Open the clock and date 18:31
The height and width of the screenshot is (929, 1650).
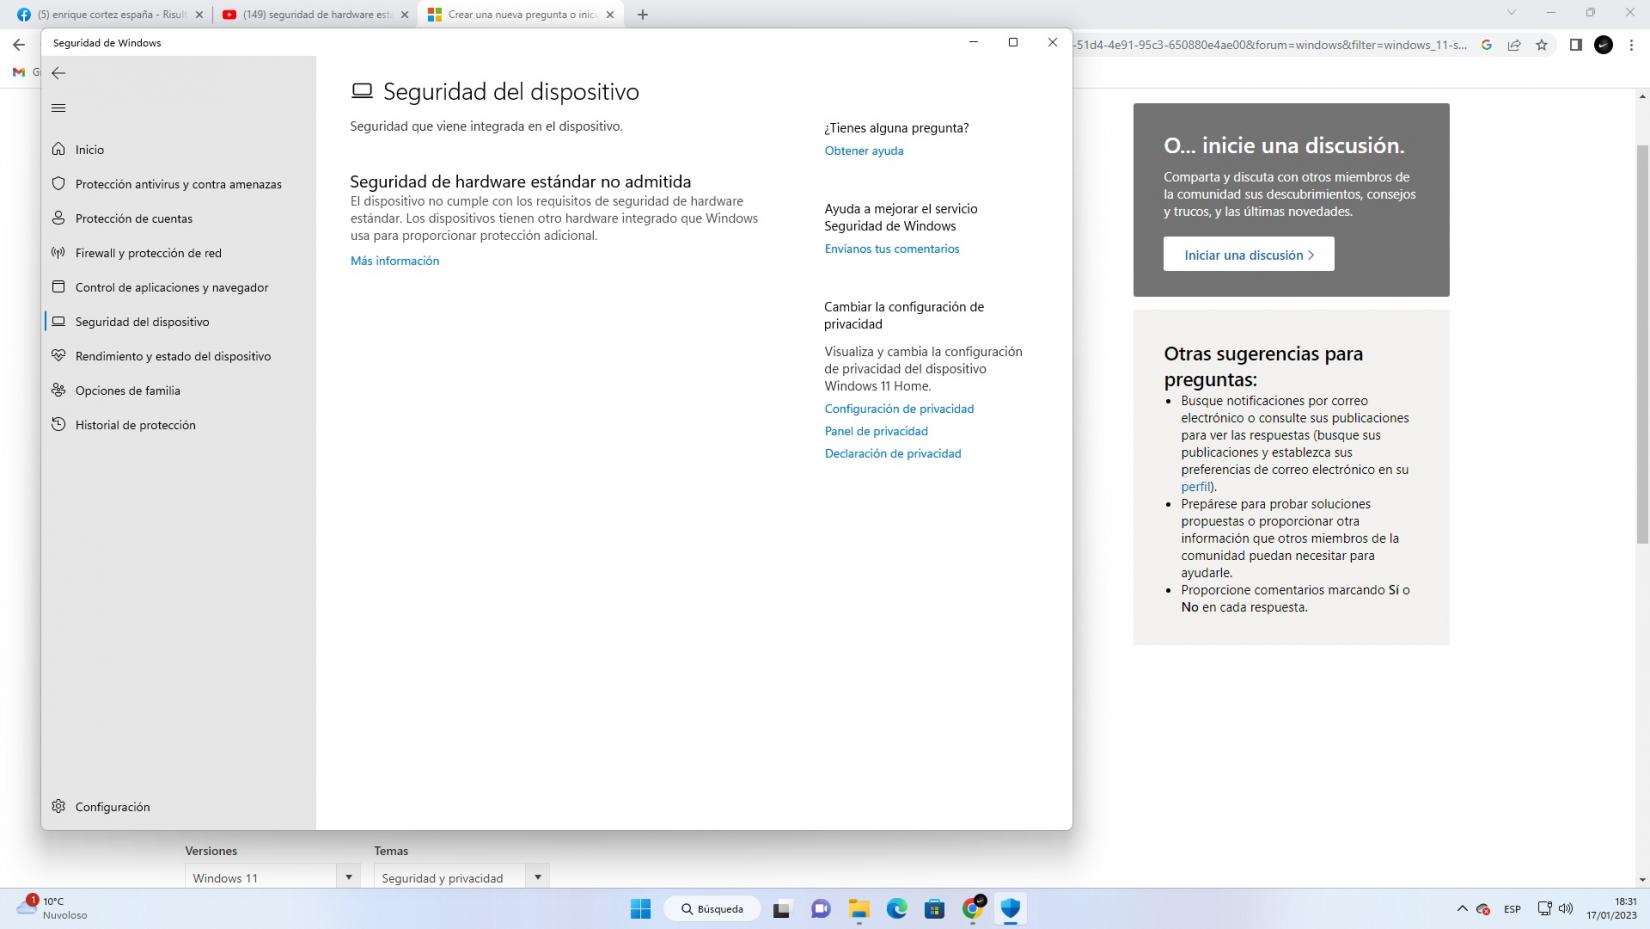tap(1611, 908)
